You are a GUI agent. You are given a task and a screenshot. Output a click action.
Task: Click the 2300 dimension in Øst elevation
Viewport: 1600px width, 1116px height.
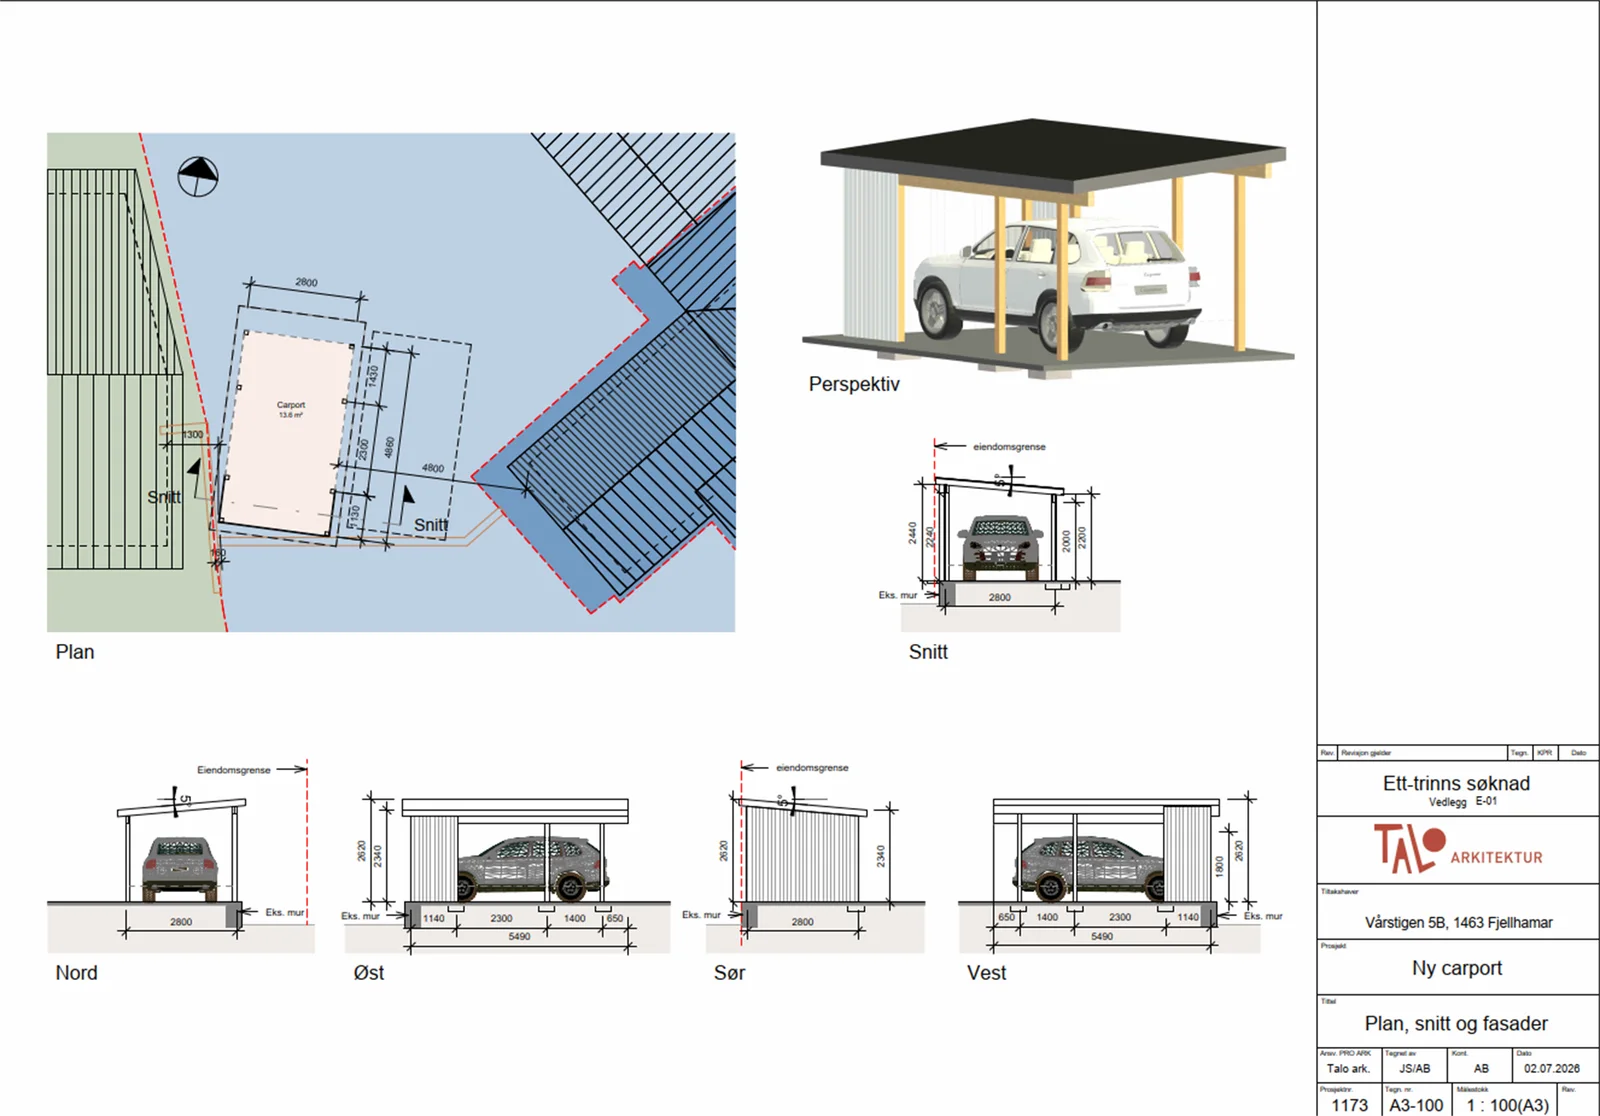tap(501, 918)
